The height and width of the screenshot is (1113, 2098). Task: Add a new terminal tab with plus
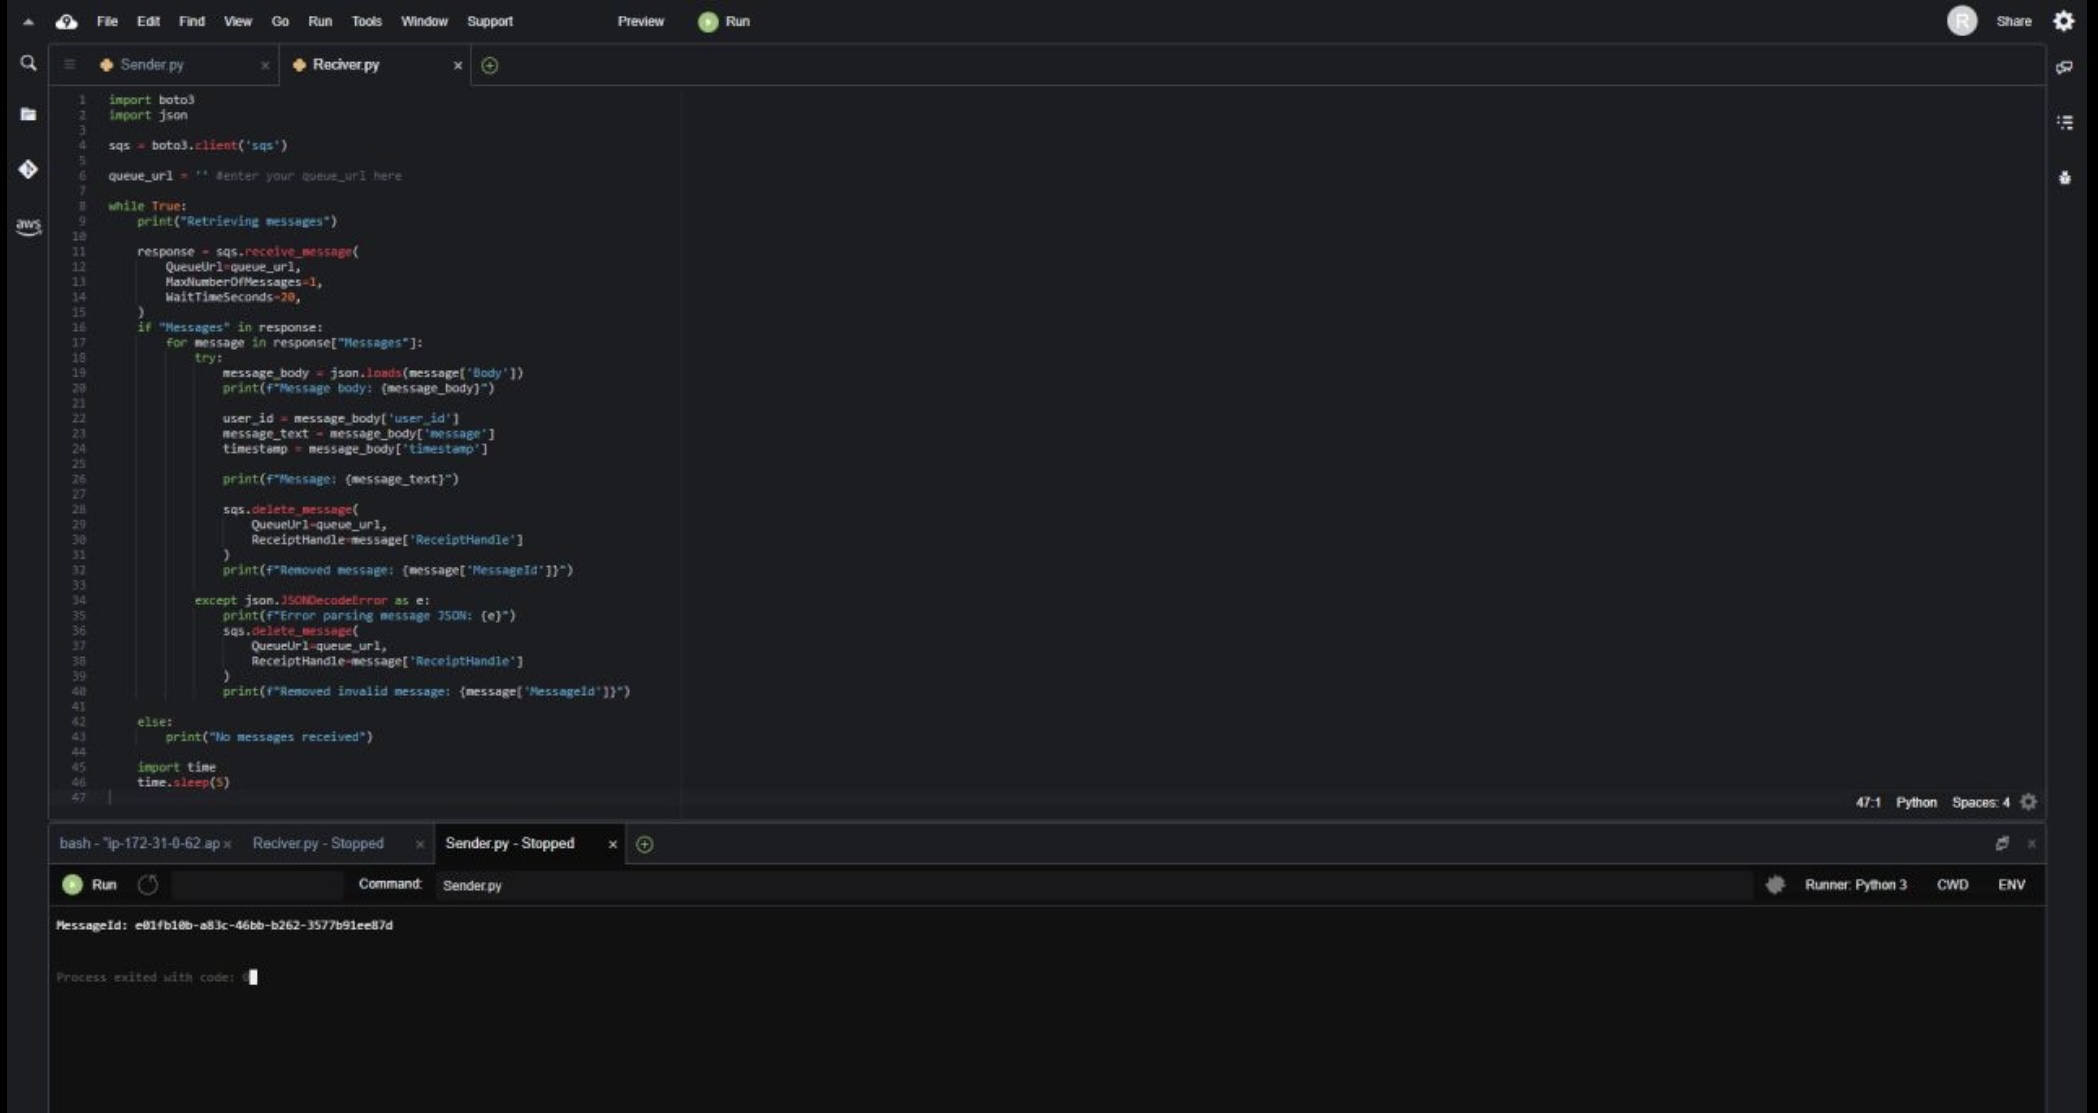pyautogui.click(x=645, y=844)
